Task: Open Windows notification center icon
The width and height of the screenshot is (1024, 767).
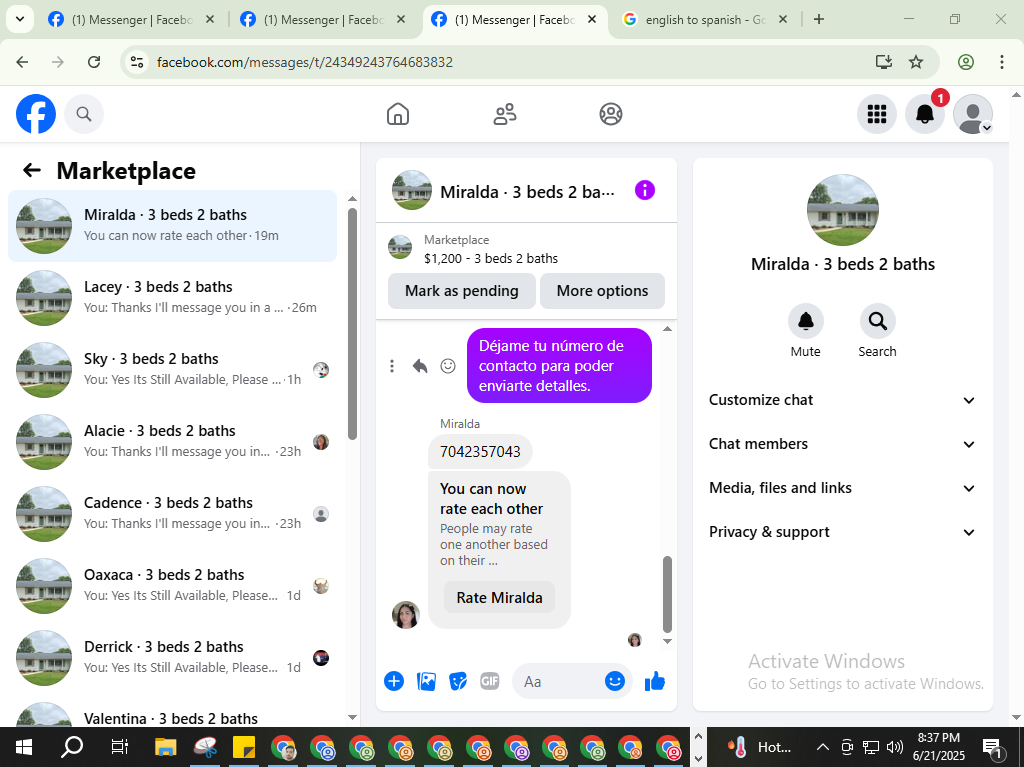Action: pos(993,747)
